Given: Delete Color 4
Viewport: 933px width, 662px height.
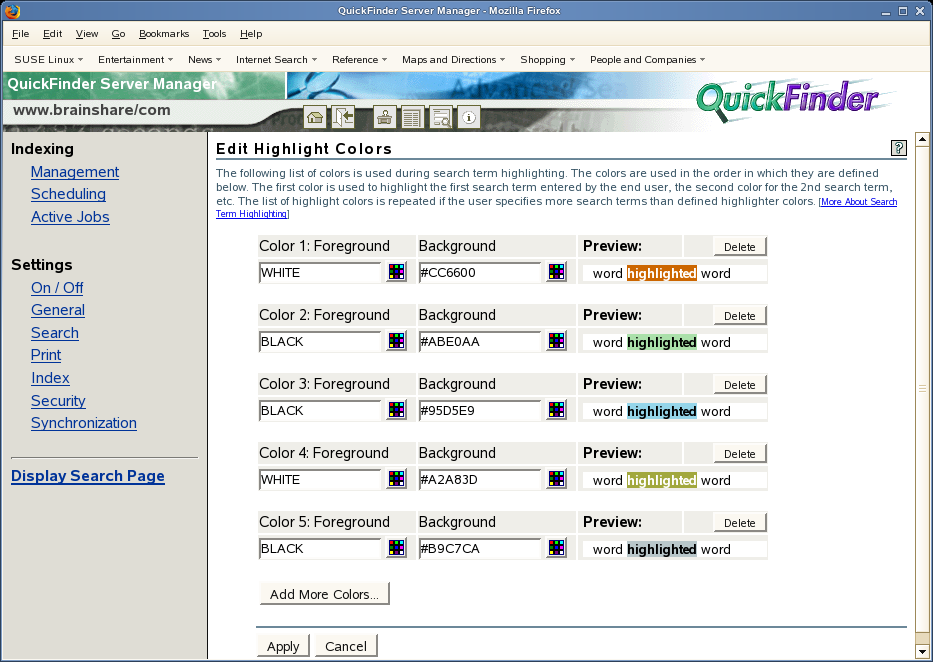Looking at the screenshot, I should tap(740, 454).
